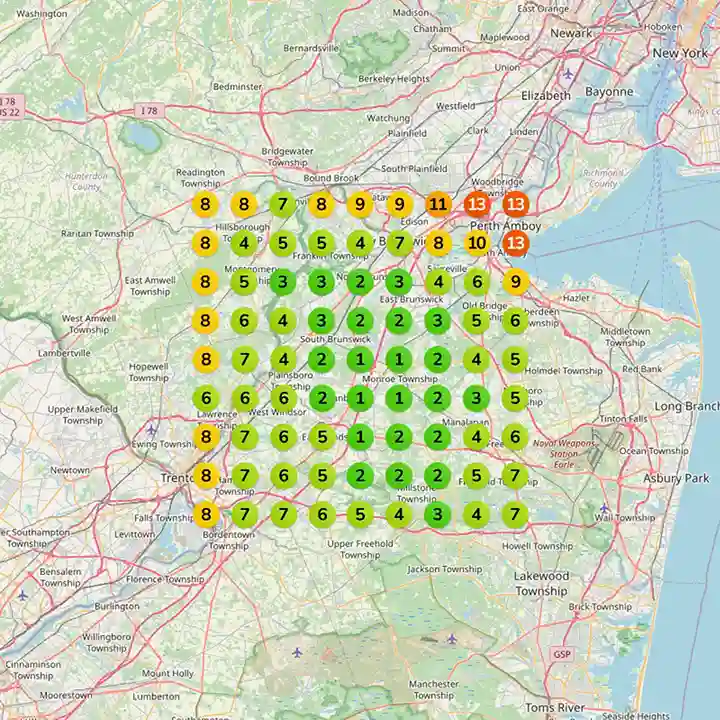720x720 pixels.
Task: Click the airport icon near Newark
Action: point(569,74)
